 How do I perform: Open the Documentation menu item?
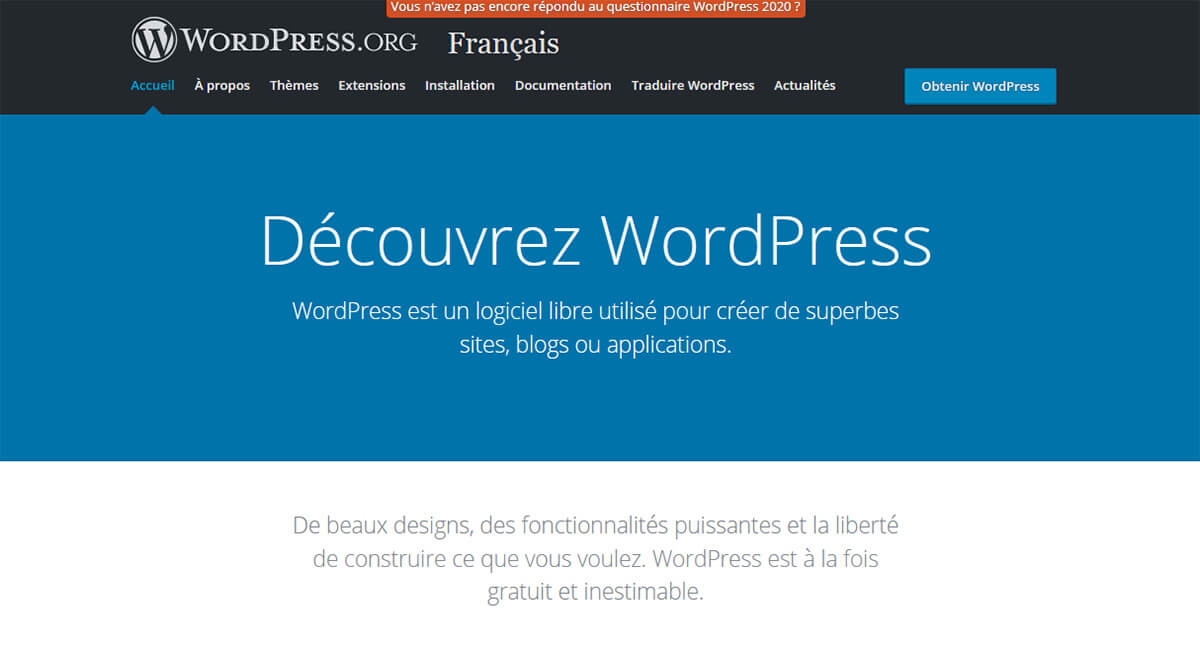[563, 86]
